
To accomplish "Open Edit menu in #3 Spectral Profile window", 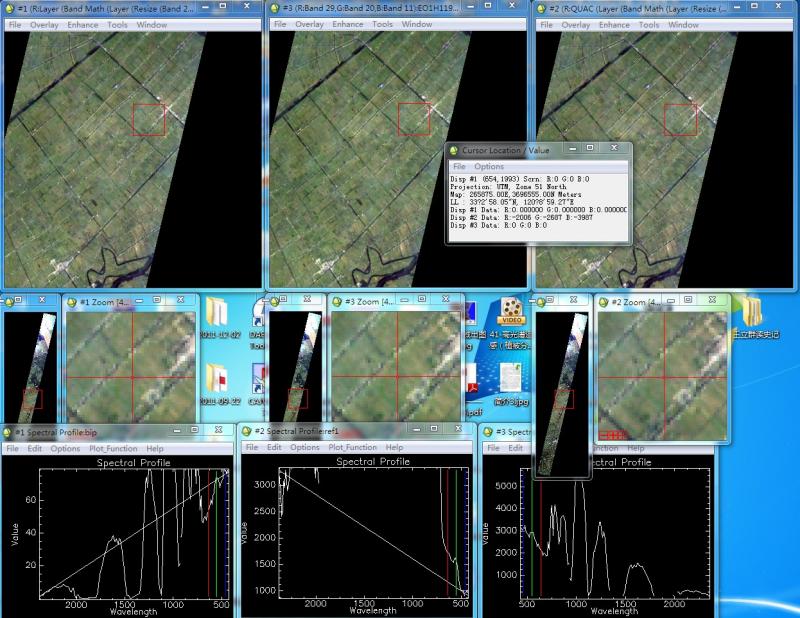I will pos(516,448).
